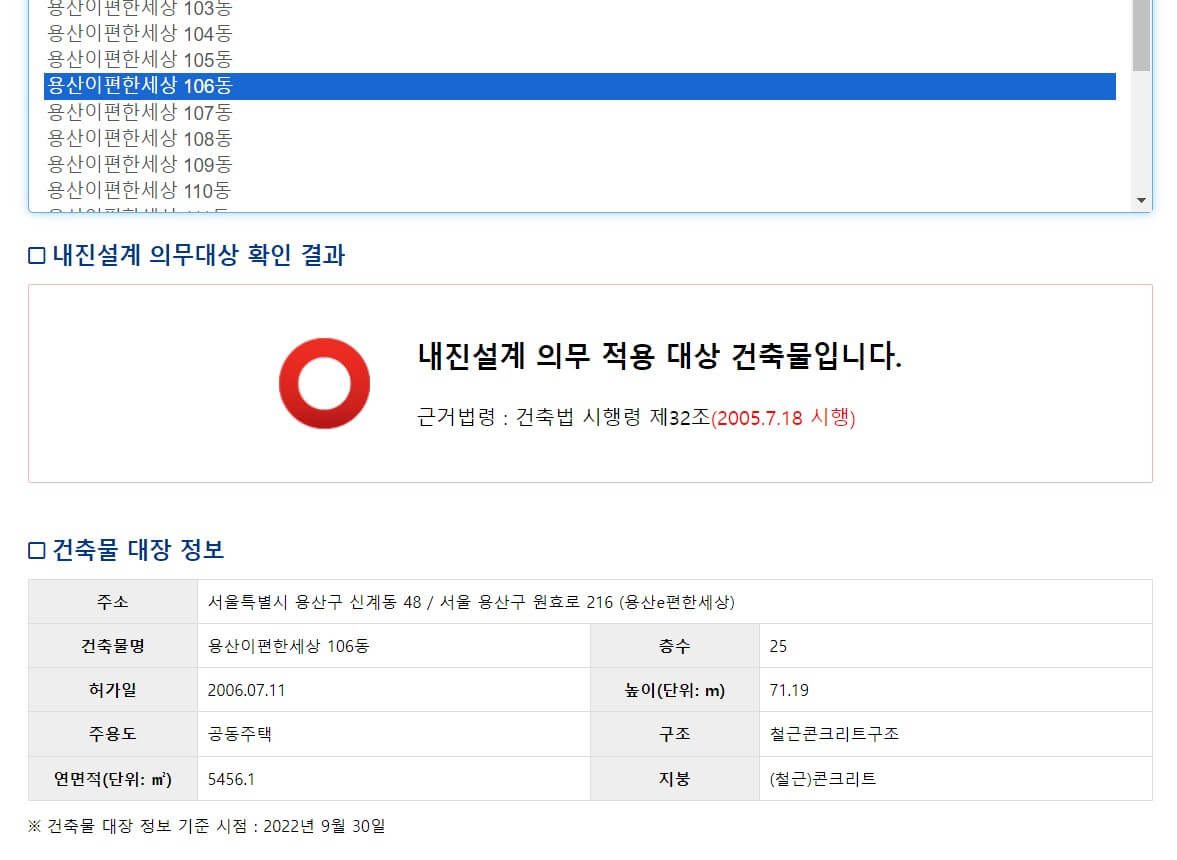The height and width of the screenshot is (860, 1177).
Task: Click the 층수 value showing 25
Action: 779,646
